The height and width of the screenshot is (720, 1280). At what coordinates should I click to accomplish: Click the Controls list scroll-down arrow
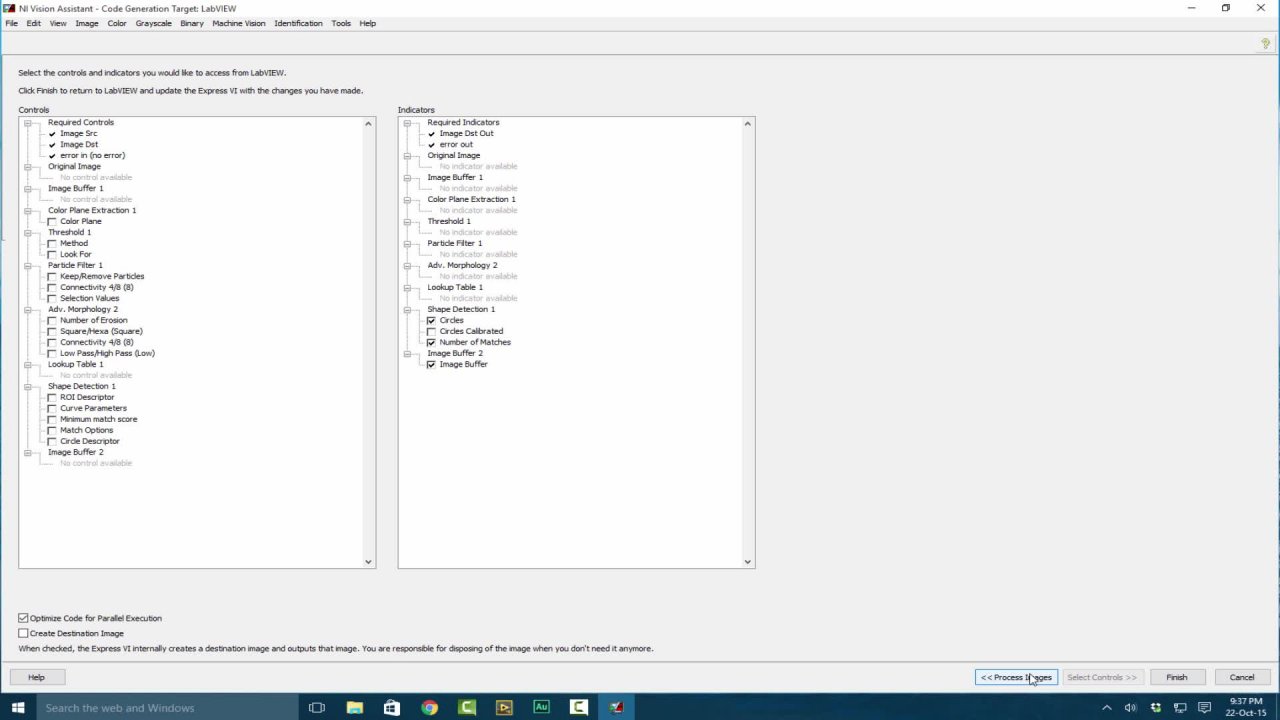(x=368, y=562)
